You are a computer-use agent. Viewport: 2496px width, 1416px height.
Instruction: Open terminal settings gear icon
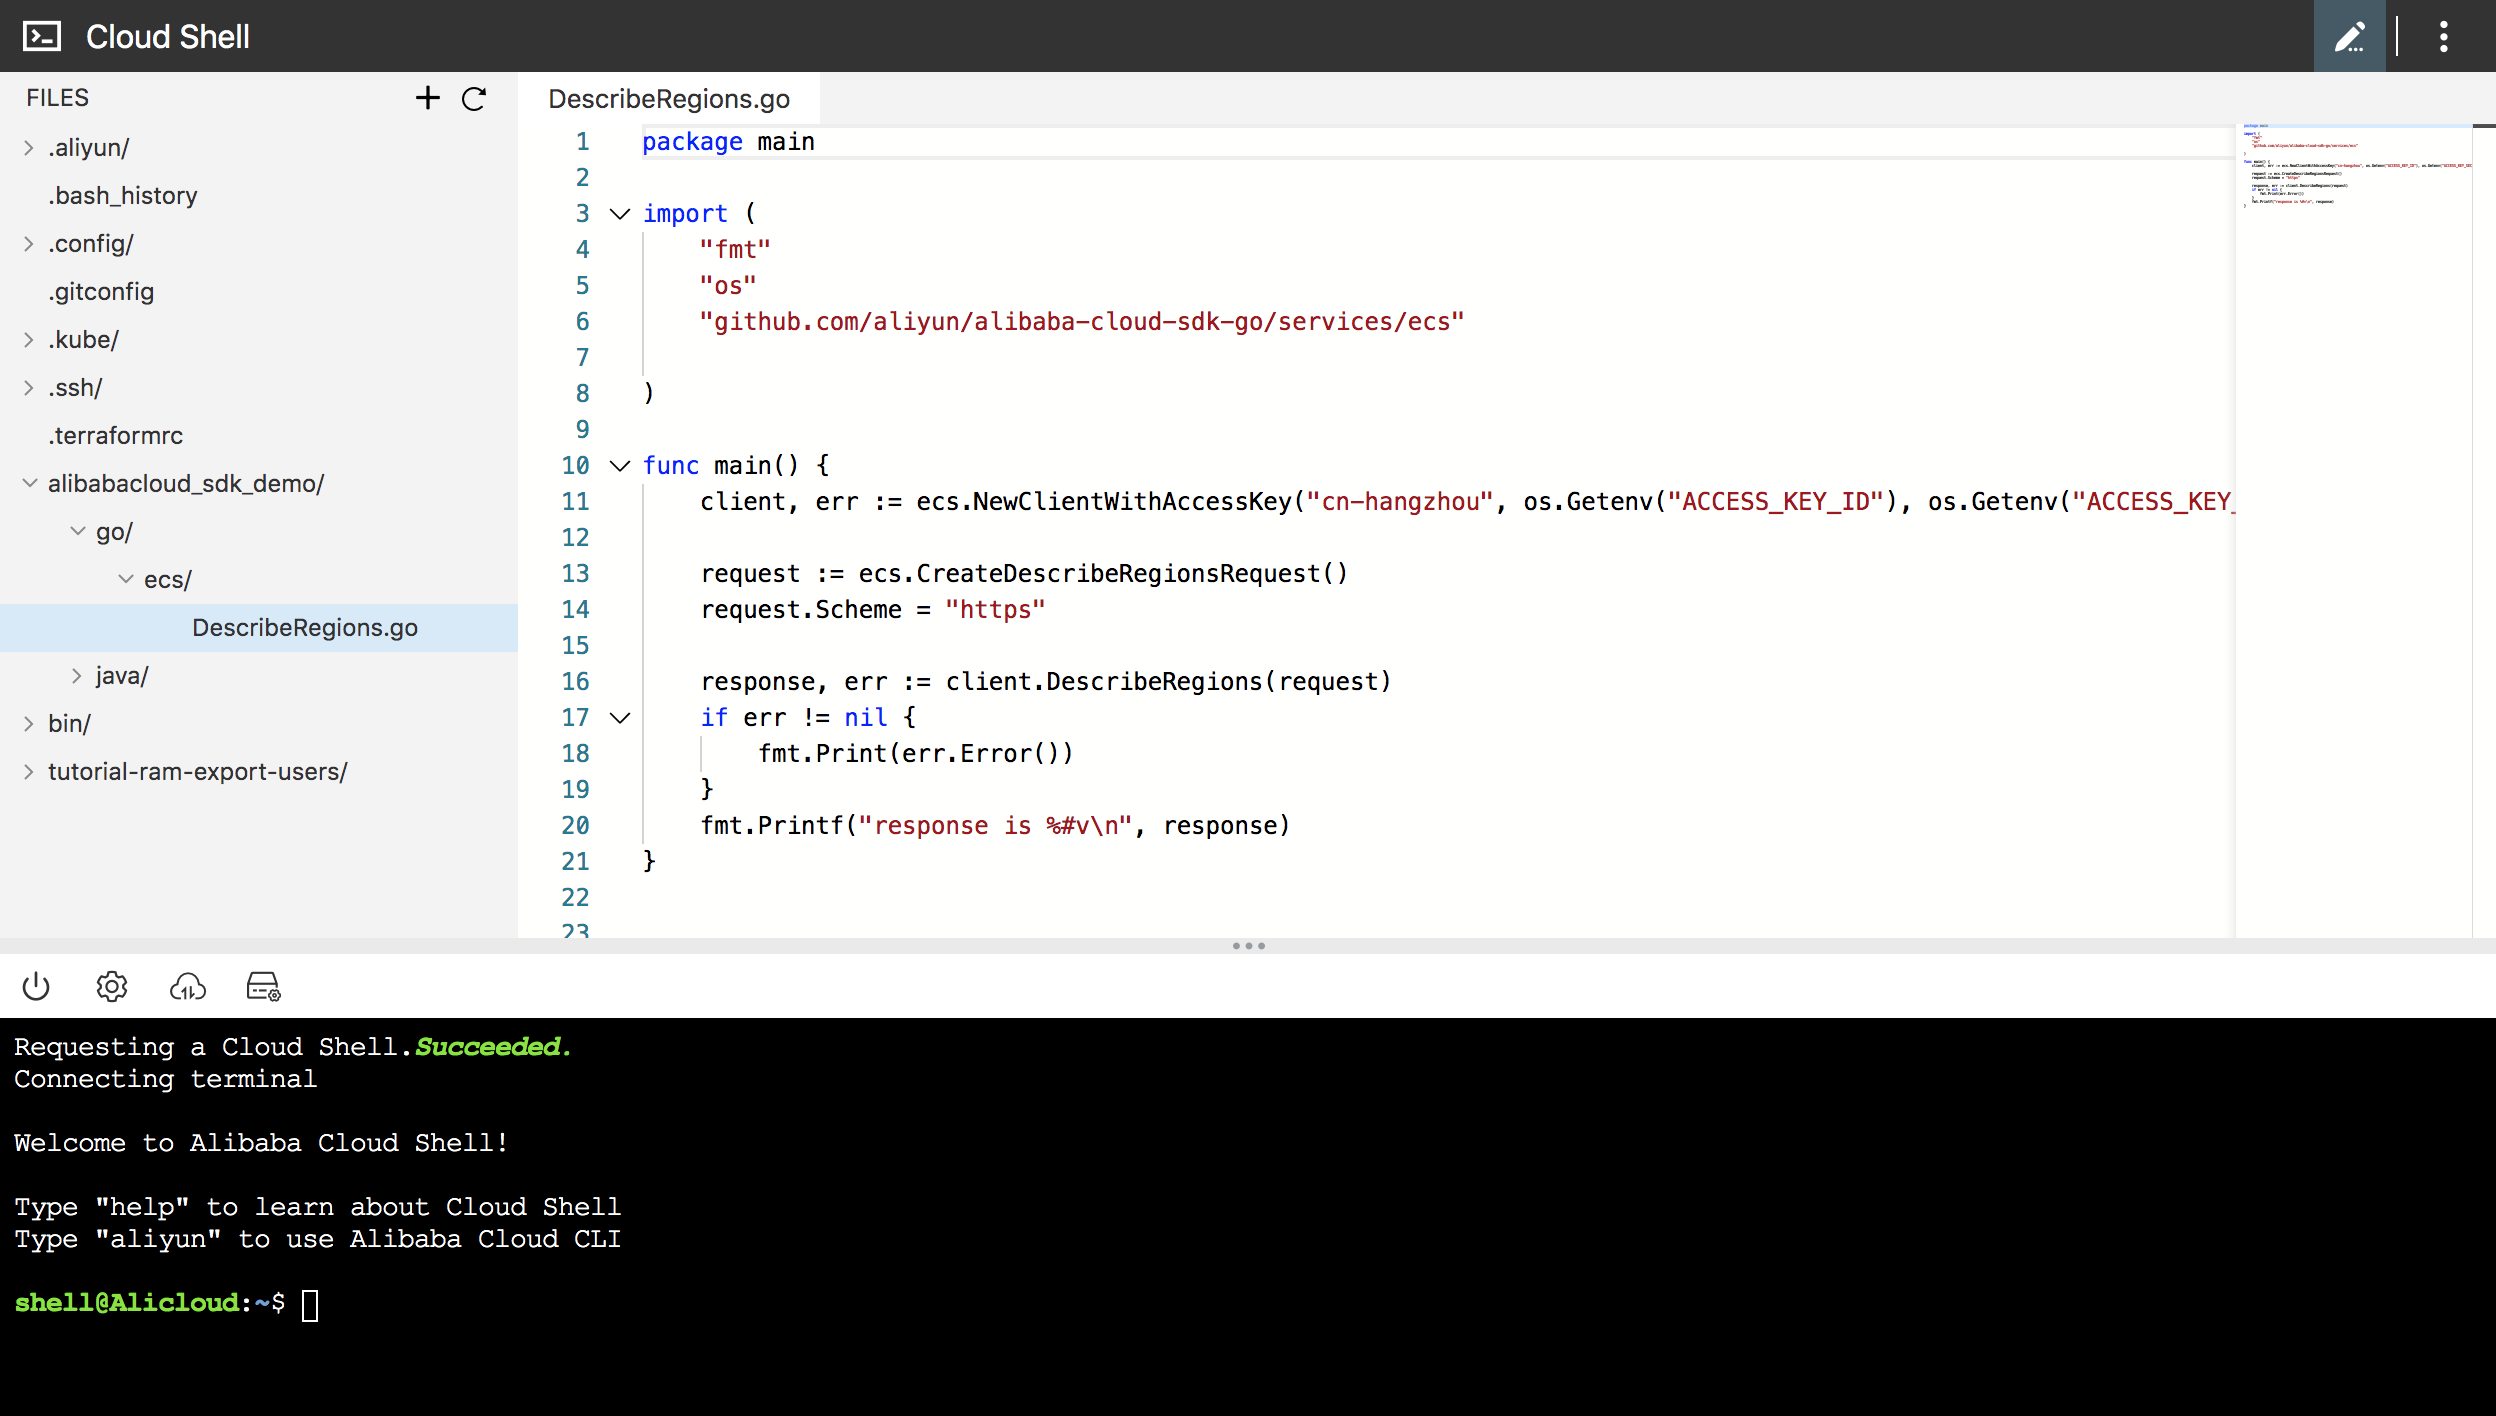pos(111,987)
